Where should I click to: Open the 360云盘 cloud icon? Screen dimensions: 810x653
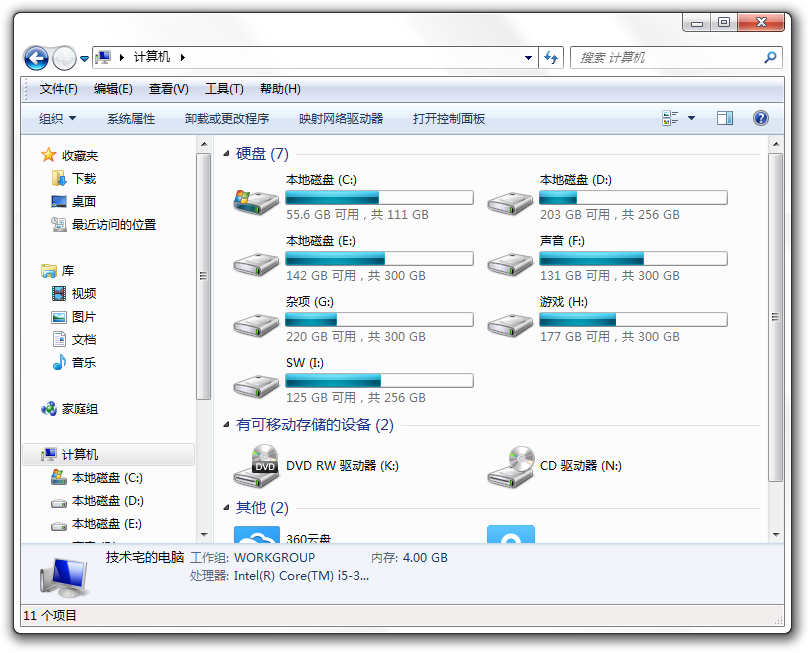(257, 535)
